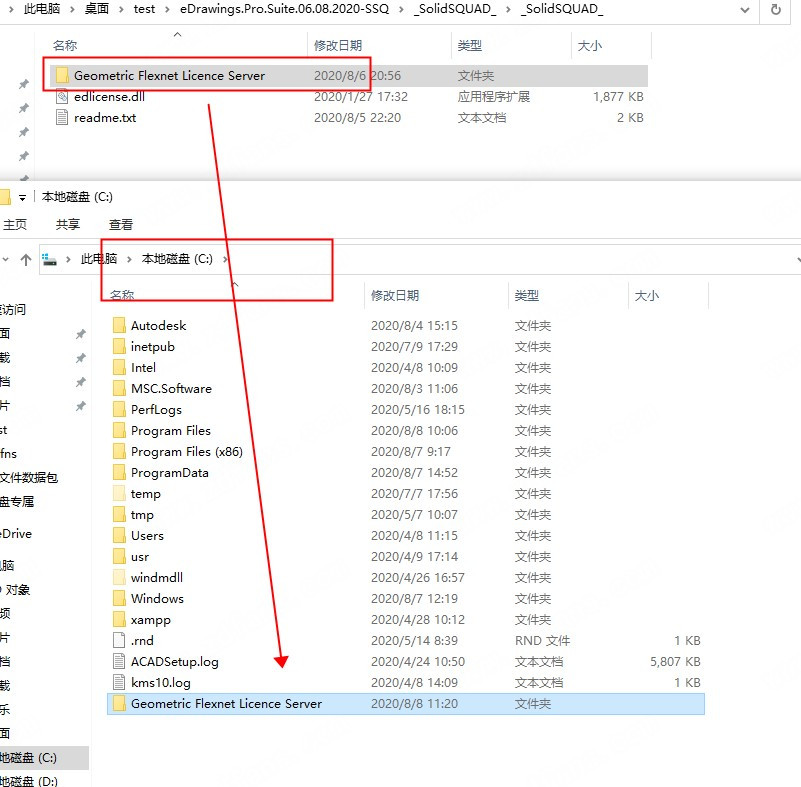Select the ProgramData folder
The image size is (801, 787).
[x=408, y=472]
